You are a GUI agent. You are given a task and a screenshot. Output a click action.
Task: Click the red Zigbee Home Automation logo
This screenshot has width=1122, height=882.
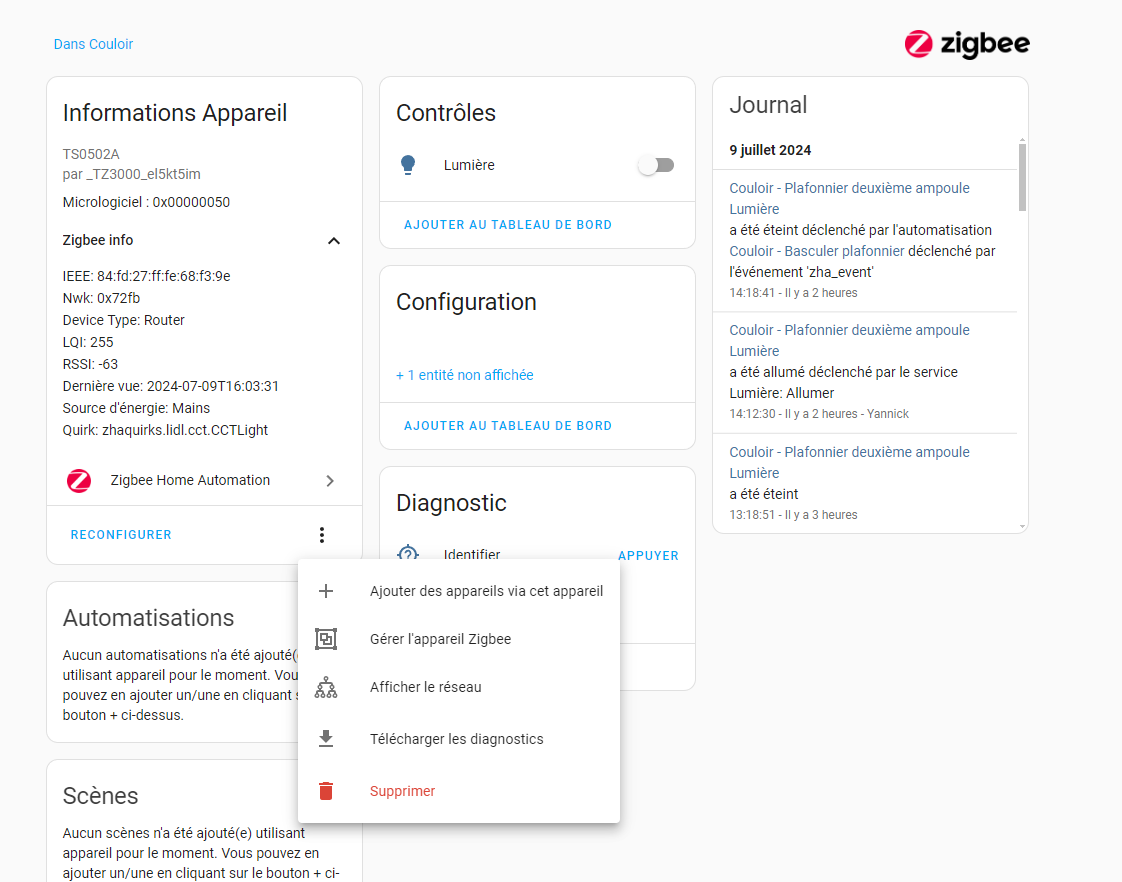click(79, 480)
